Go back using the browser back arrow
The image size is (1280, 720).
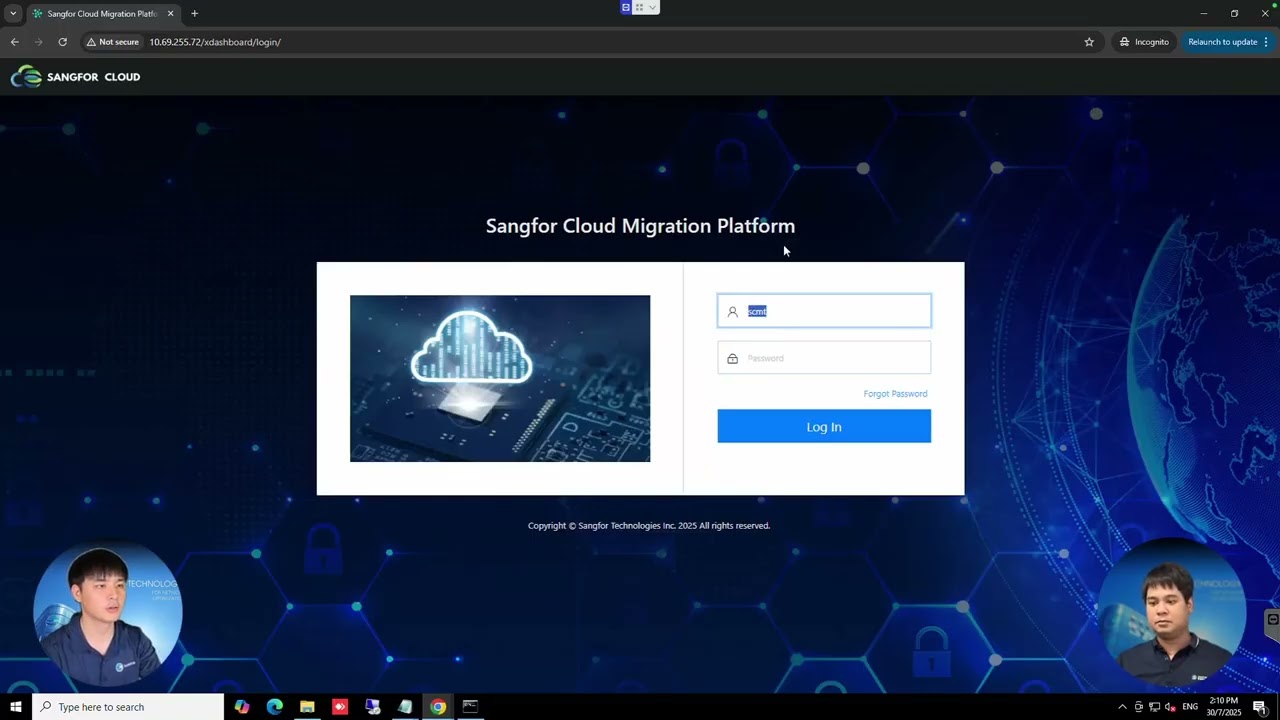point(14,42)
